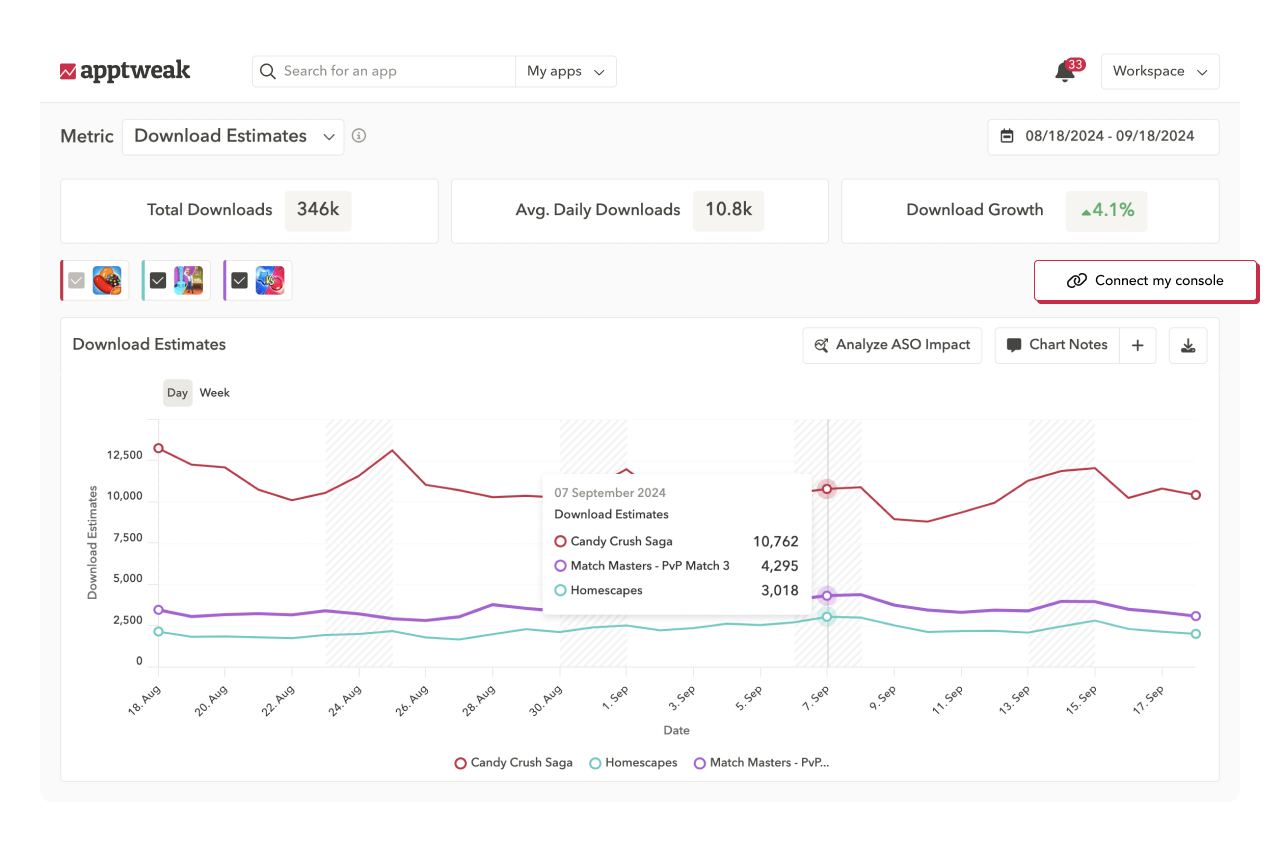Viewport: 1280px width, 842px height.
Task: Toggle the Candy Crush Saga checkbox
Action: (x=76, y=281)
